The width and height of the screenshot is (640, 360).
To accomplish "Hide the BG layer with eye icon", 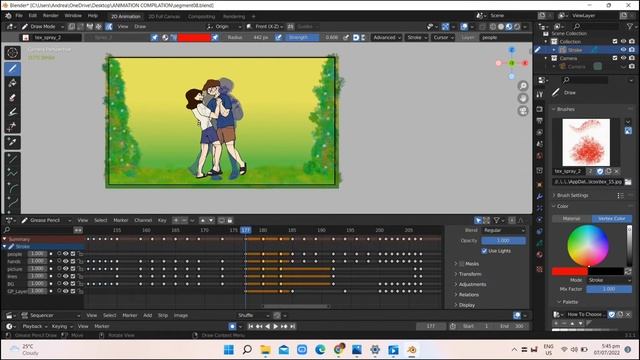I will [x=66, y=284].
